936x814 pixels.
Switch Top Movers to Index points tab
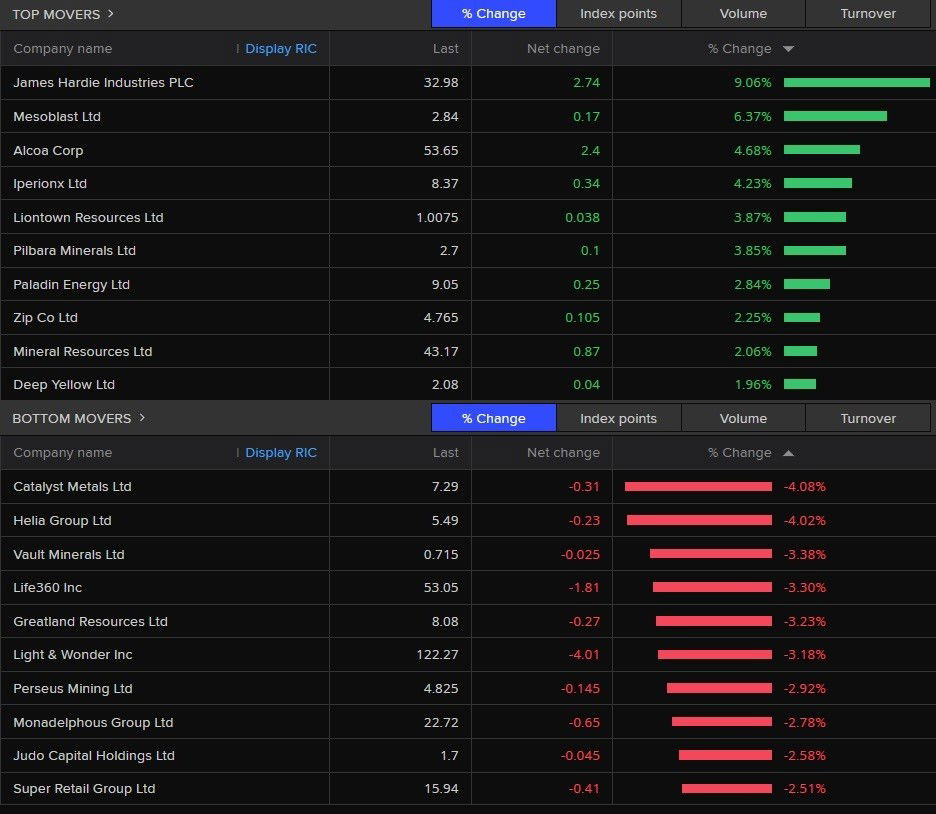coord(618,14)
